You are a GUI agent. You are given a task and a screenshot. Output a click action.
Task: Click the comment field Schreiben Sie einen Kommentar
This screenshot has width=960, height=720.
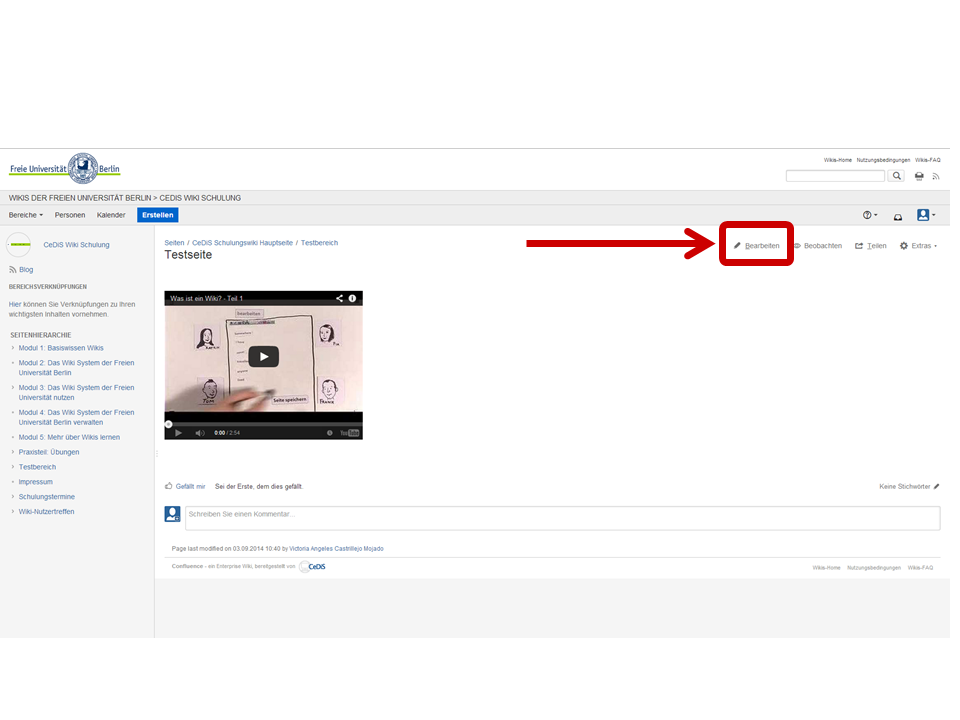click(563, 518)
